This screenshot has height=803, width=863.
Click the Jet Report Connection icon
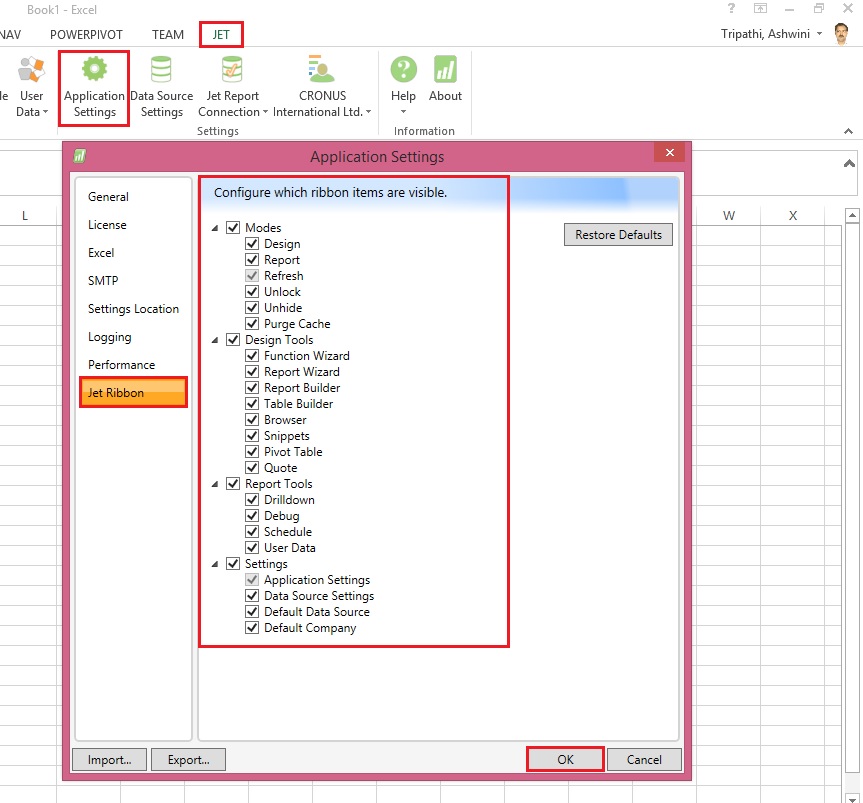[x=231, y=70]
